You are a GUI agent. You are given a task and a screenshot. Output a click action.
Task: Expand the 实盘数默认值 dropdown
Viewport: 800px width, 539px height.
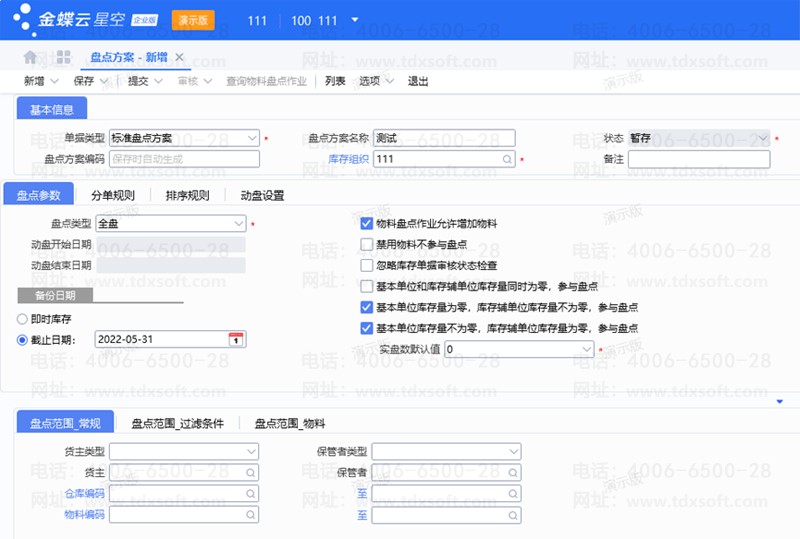pos(587,349)
